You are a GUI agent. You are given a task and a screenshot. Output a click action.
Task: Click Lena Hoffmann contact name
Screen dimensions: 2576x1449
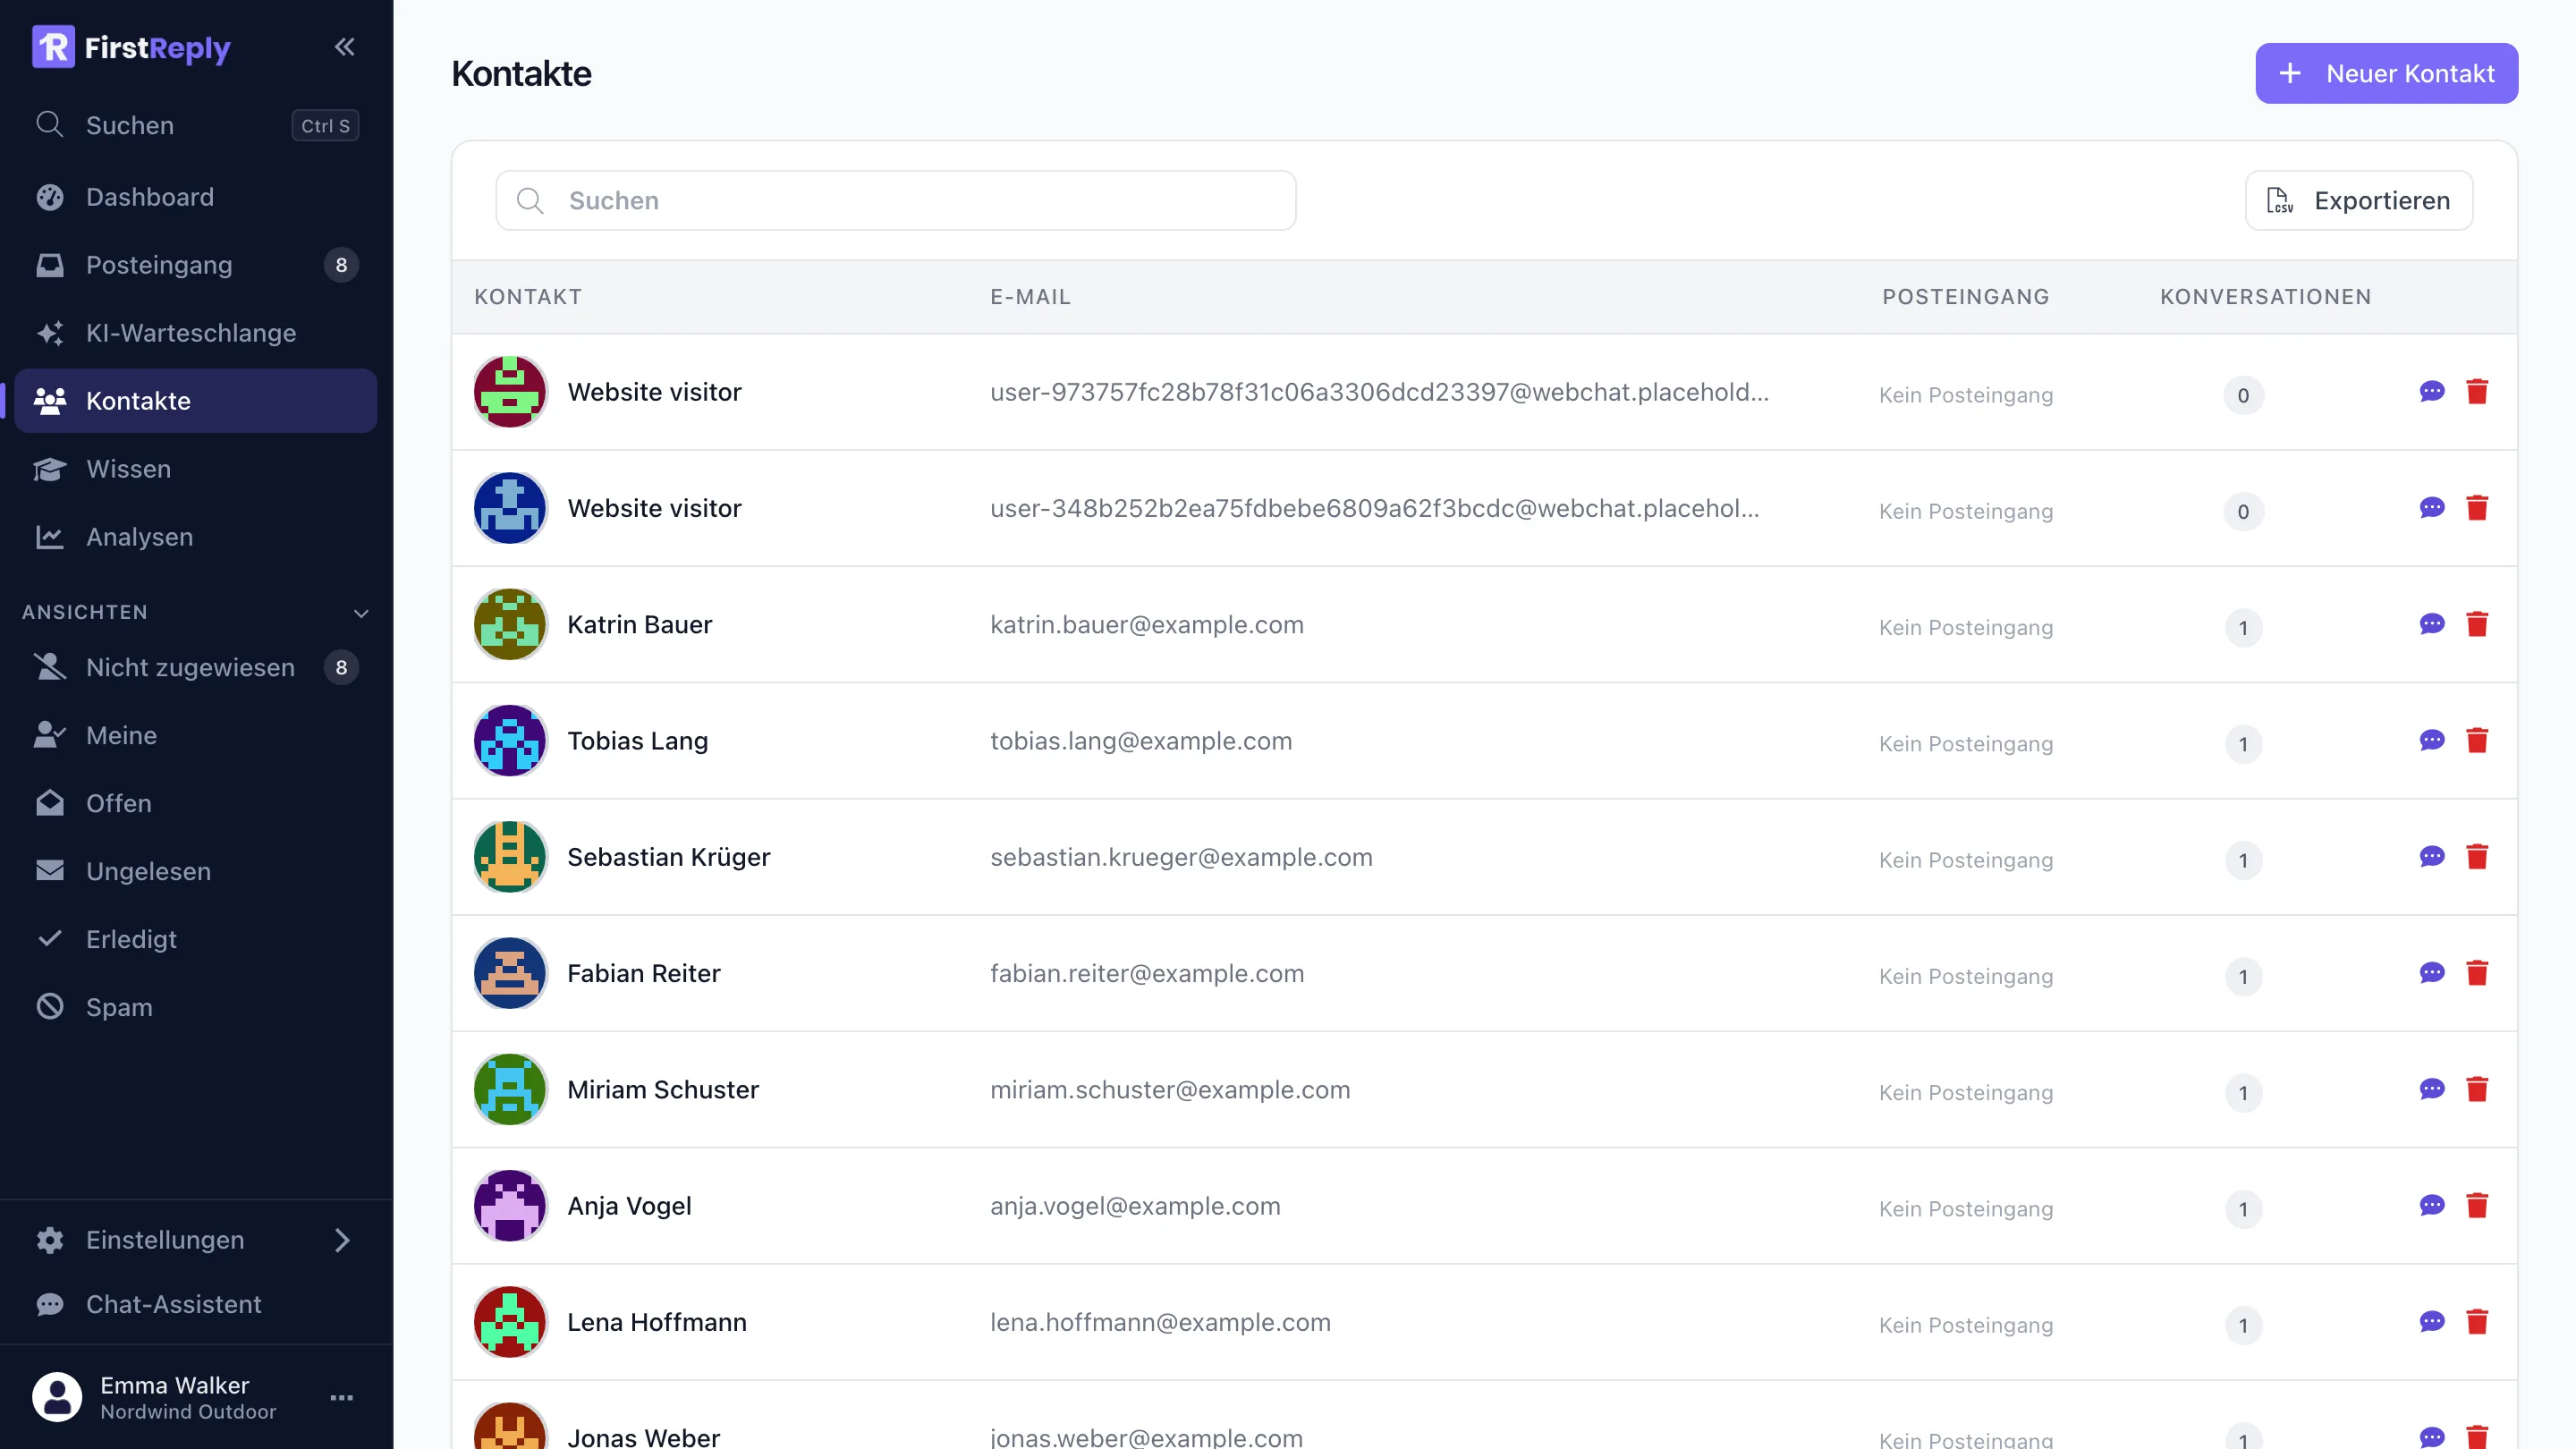pyautogui.click(x=656, y=1322)
